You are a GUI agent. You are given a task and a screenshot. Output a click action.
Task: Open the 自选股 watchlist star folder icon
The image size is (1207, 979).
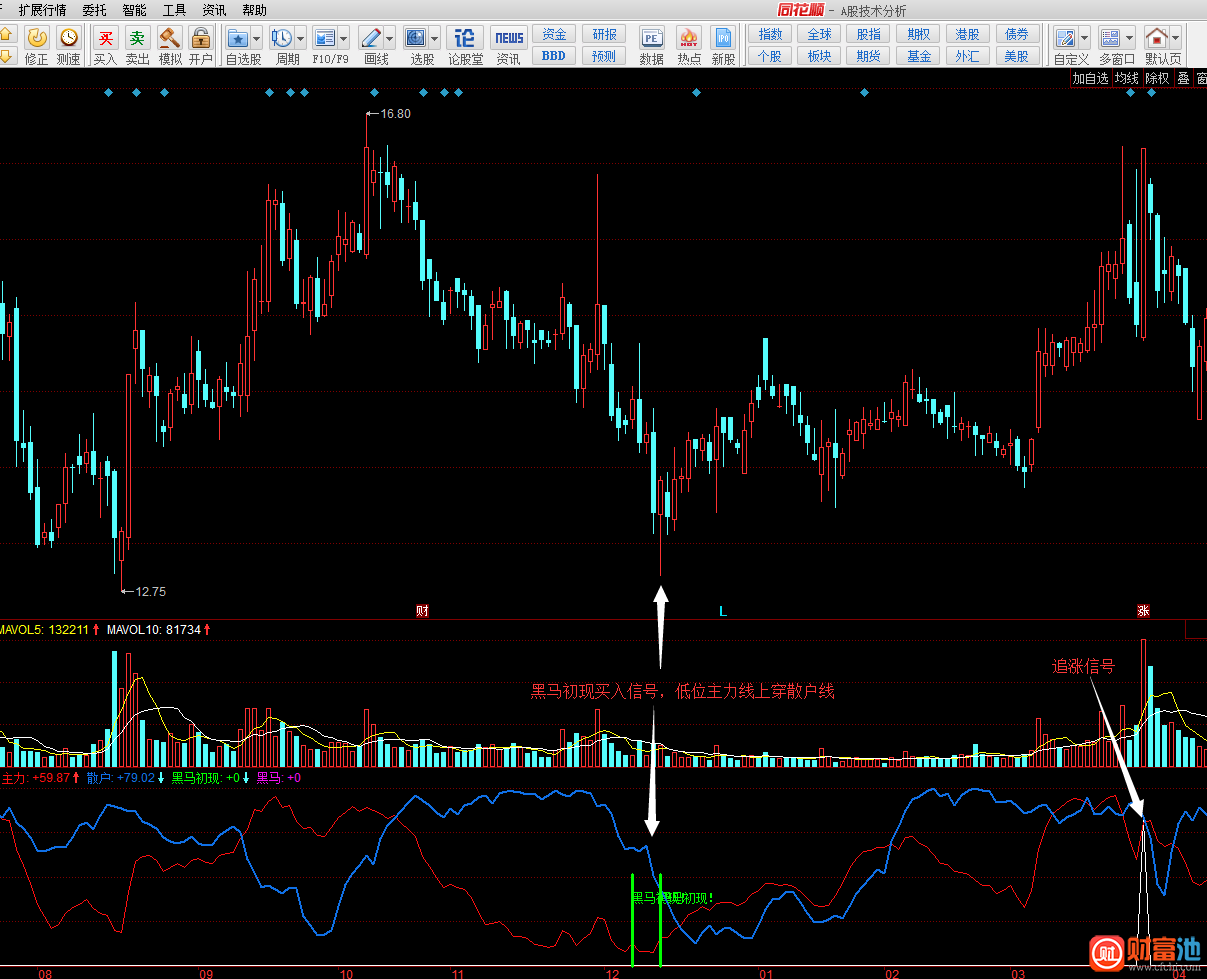237,38
